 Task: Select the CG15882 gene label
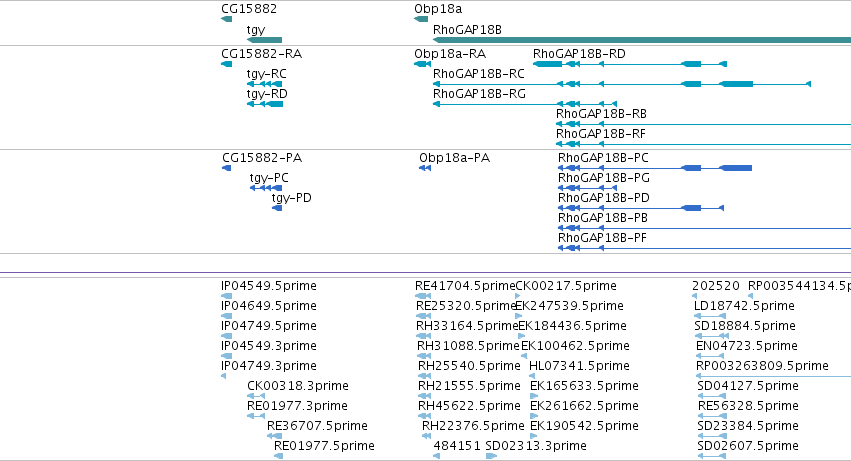point(249,9)
